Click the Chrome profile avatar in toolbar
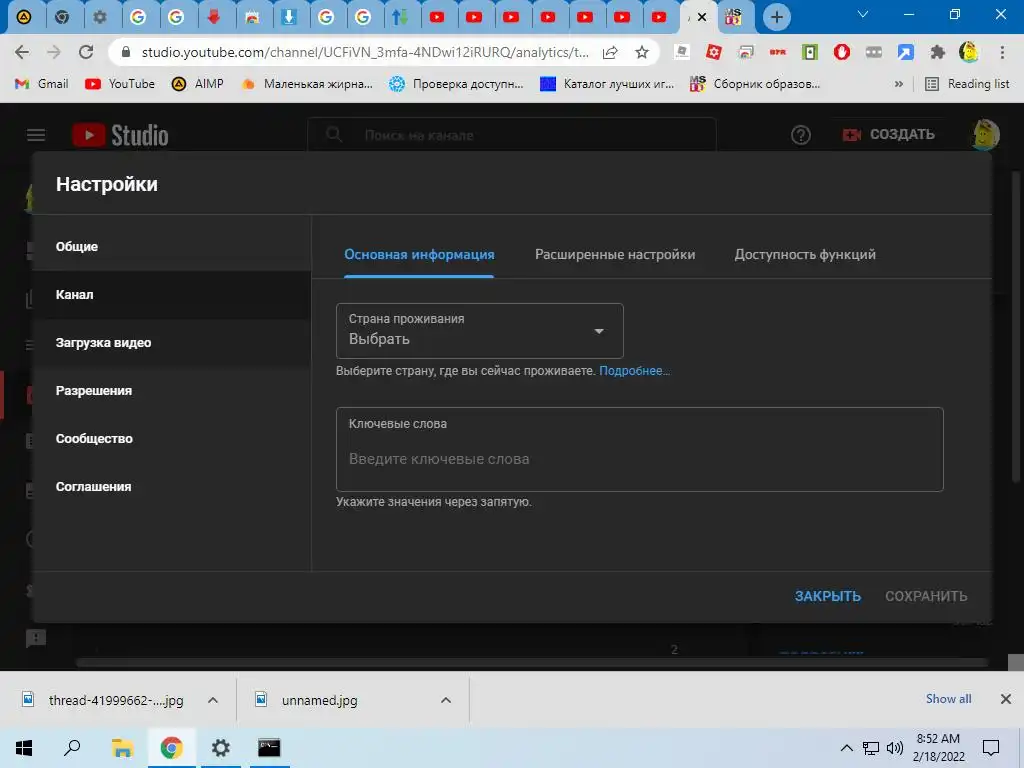 coord(969,52)
